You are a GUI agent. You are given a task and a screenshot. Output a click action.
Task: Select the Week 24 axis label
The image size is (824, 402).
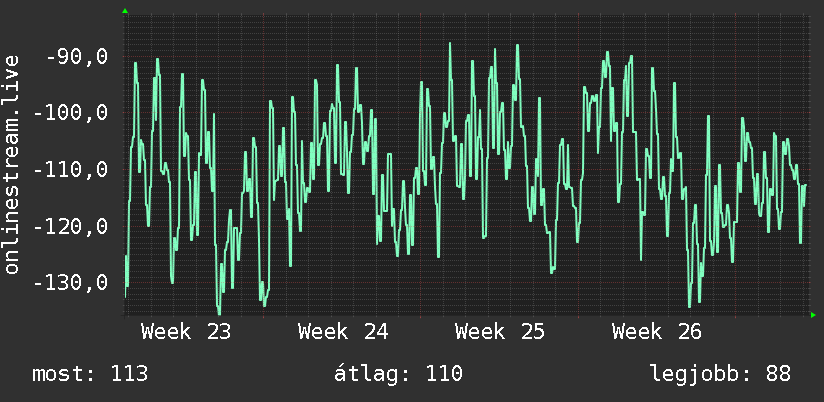tap(343, 332)
